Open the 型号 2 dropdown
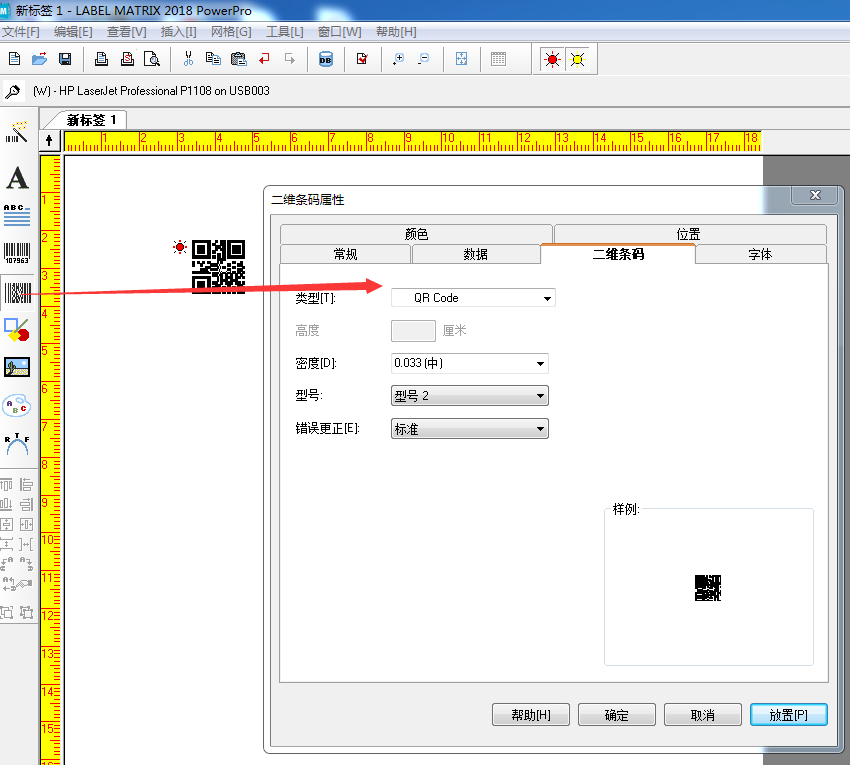 [469, 396]
